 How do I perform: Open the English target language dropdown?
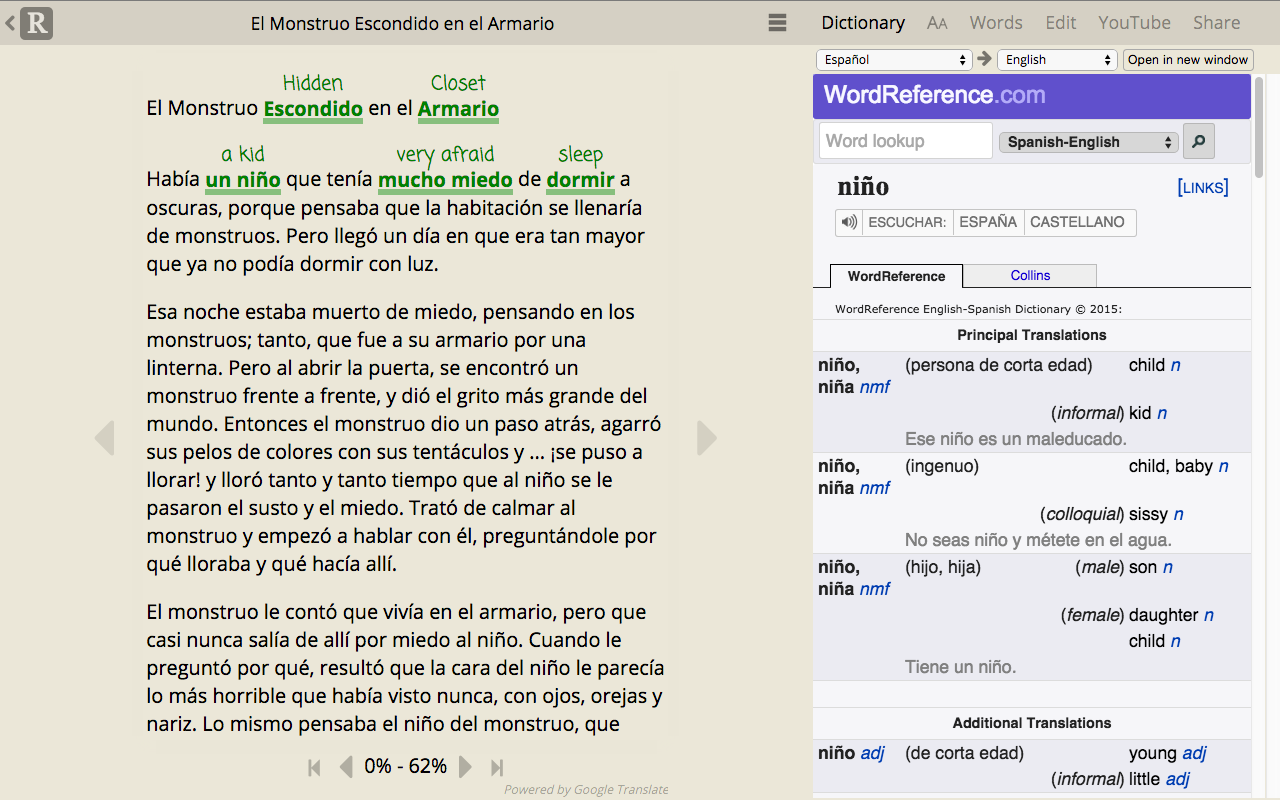click(x=1057, y=59)
